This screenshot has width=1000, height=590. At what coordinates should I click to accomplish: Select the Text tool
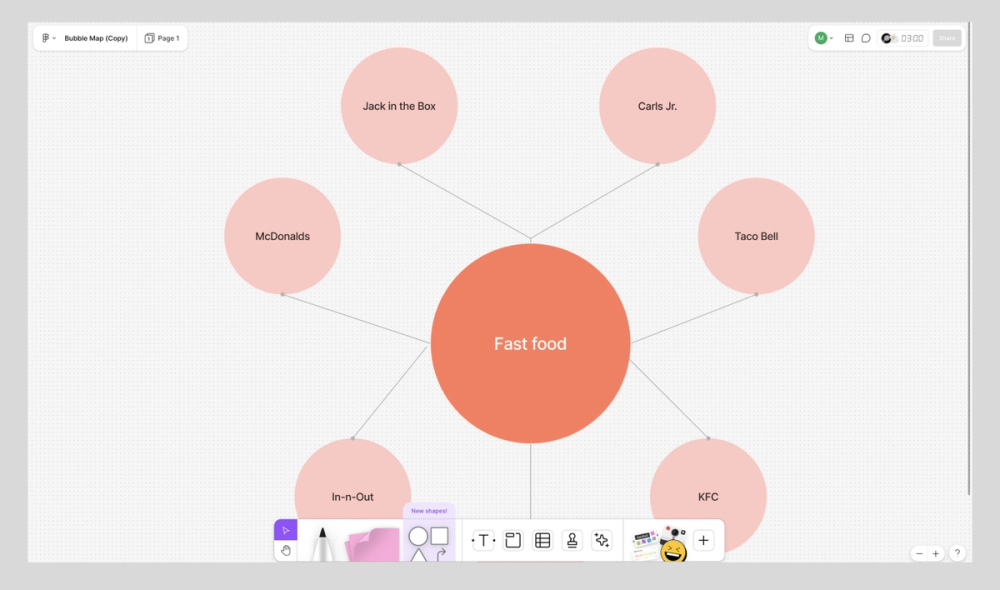(x=483, y=539)
